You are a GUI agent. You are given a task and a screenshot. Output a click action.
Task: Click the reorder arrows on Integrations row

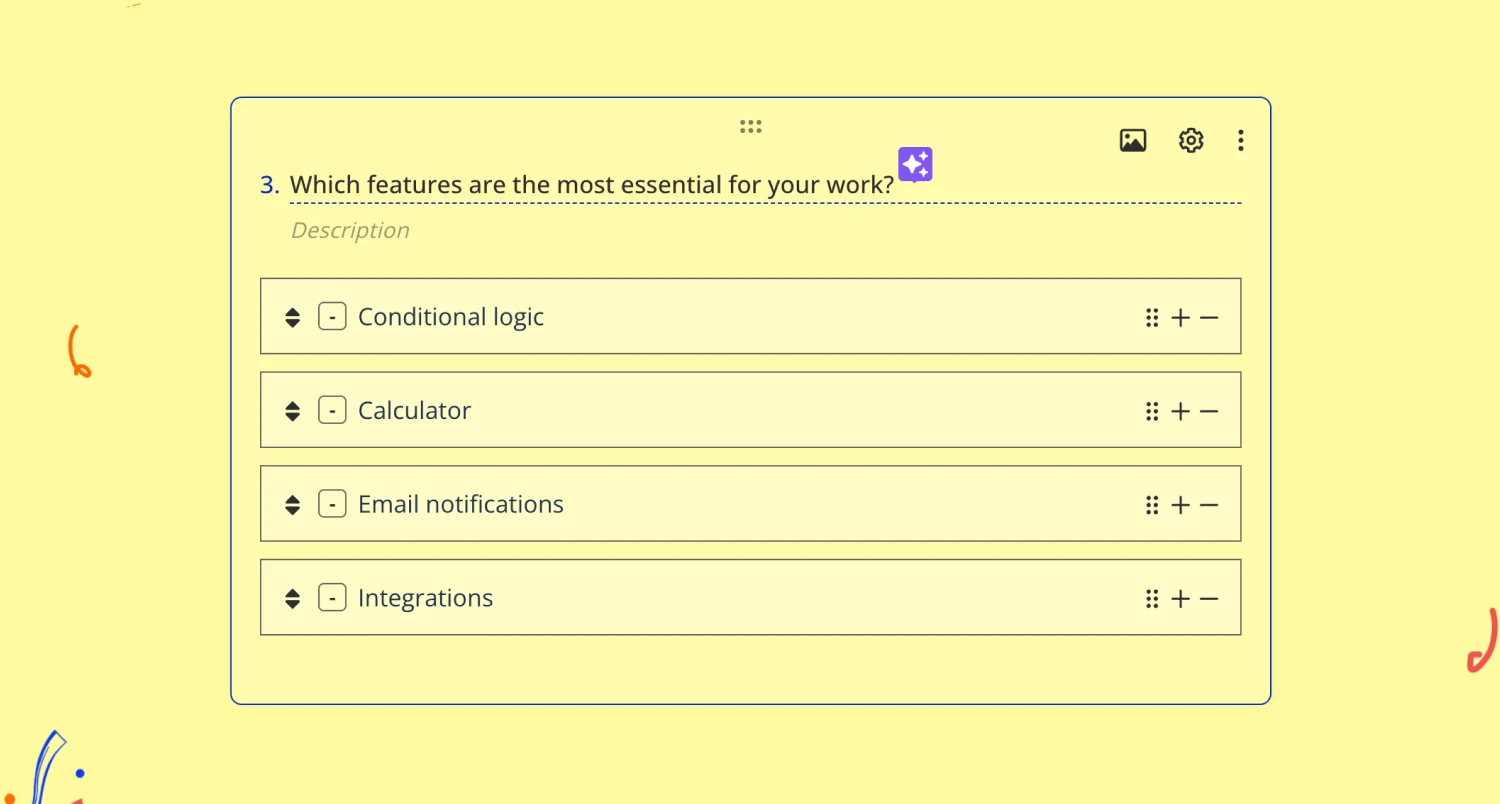[292, 598]
